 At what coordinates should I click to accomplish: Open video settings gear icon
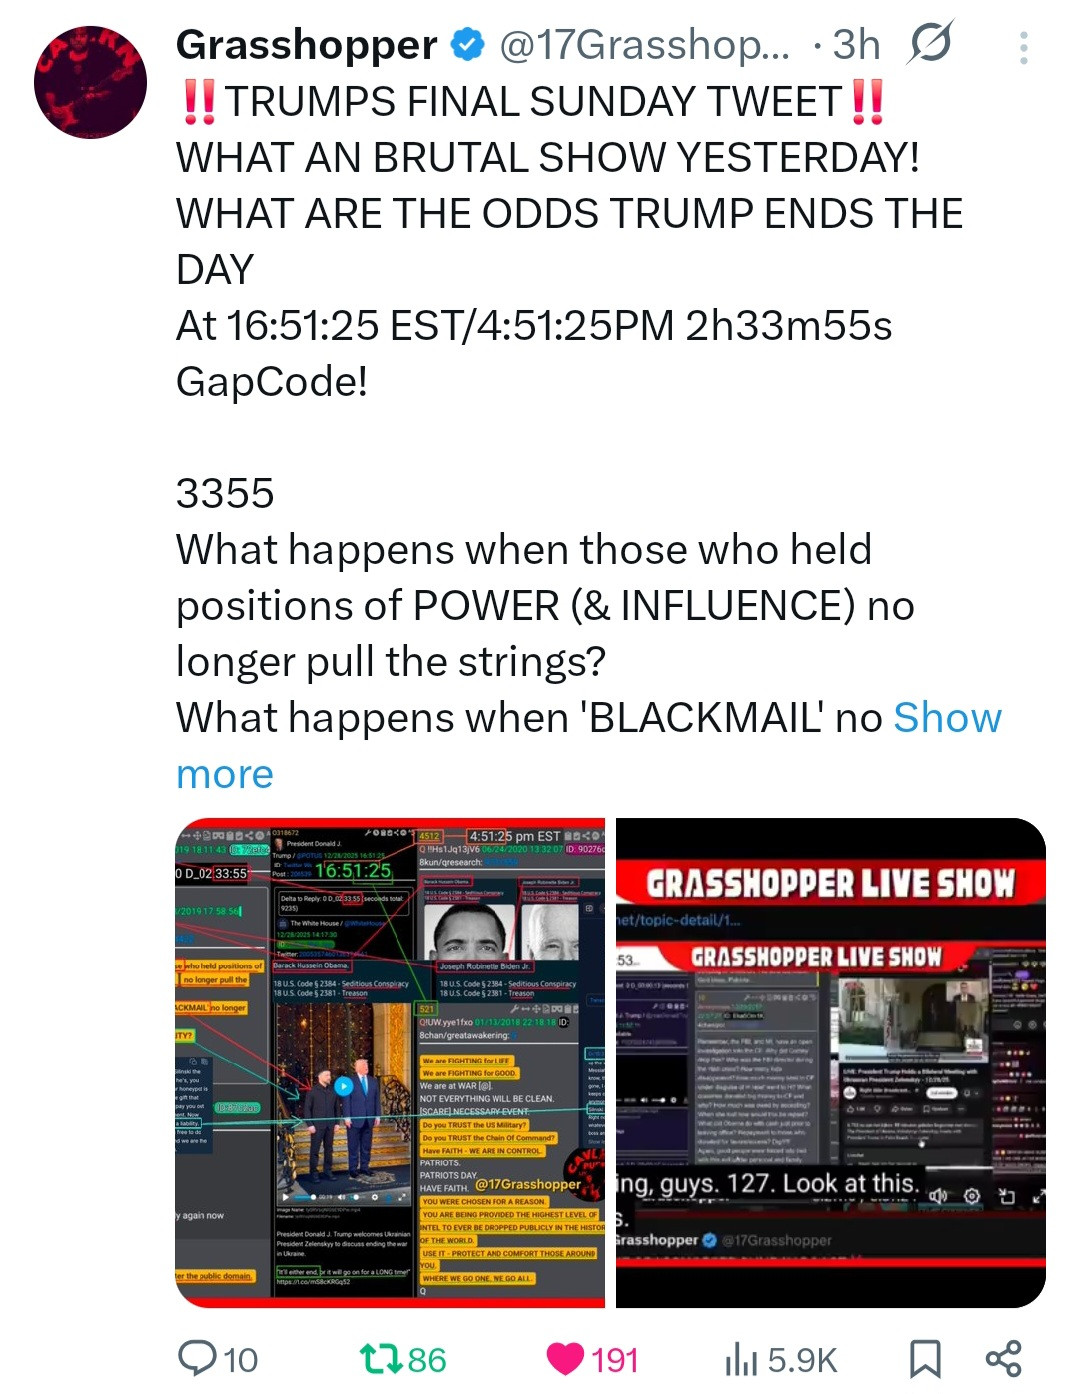972,1196
